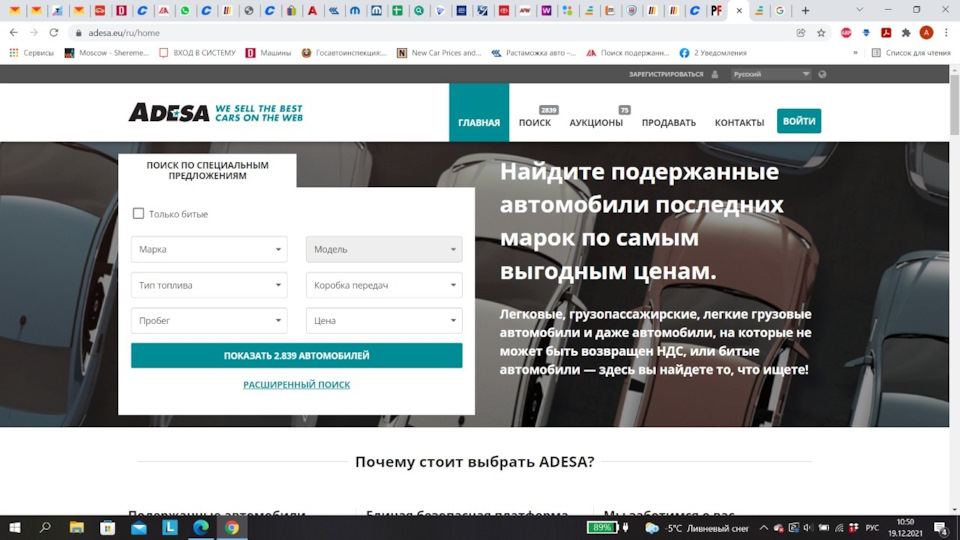This screenshot has height=540, width=960.
Task: Open the weather widget showing -5°C
Action: point(696,528)
